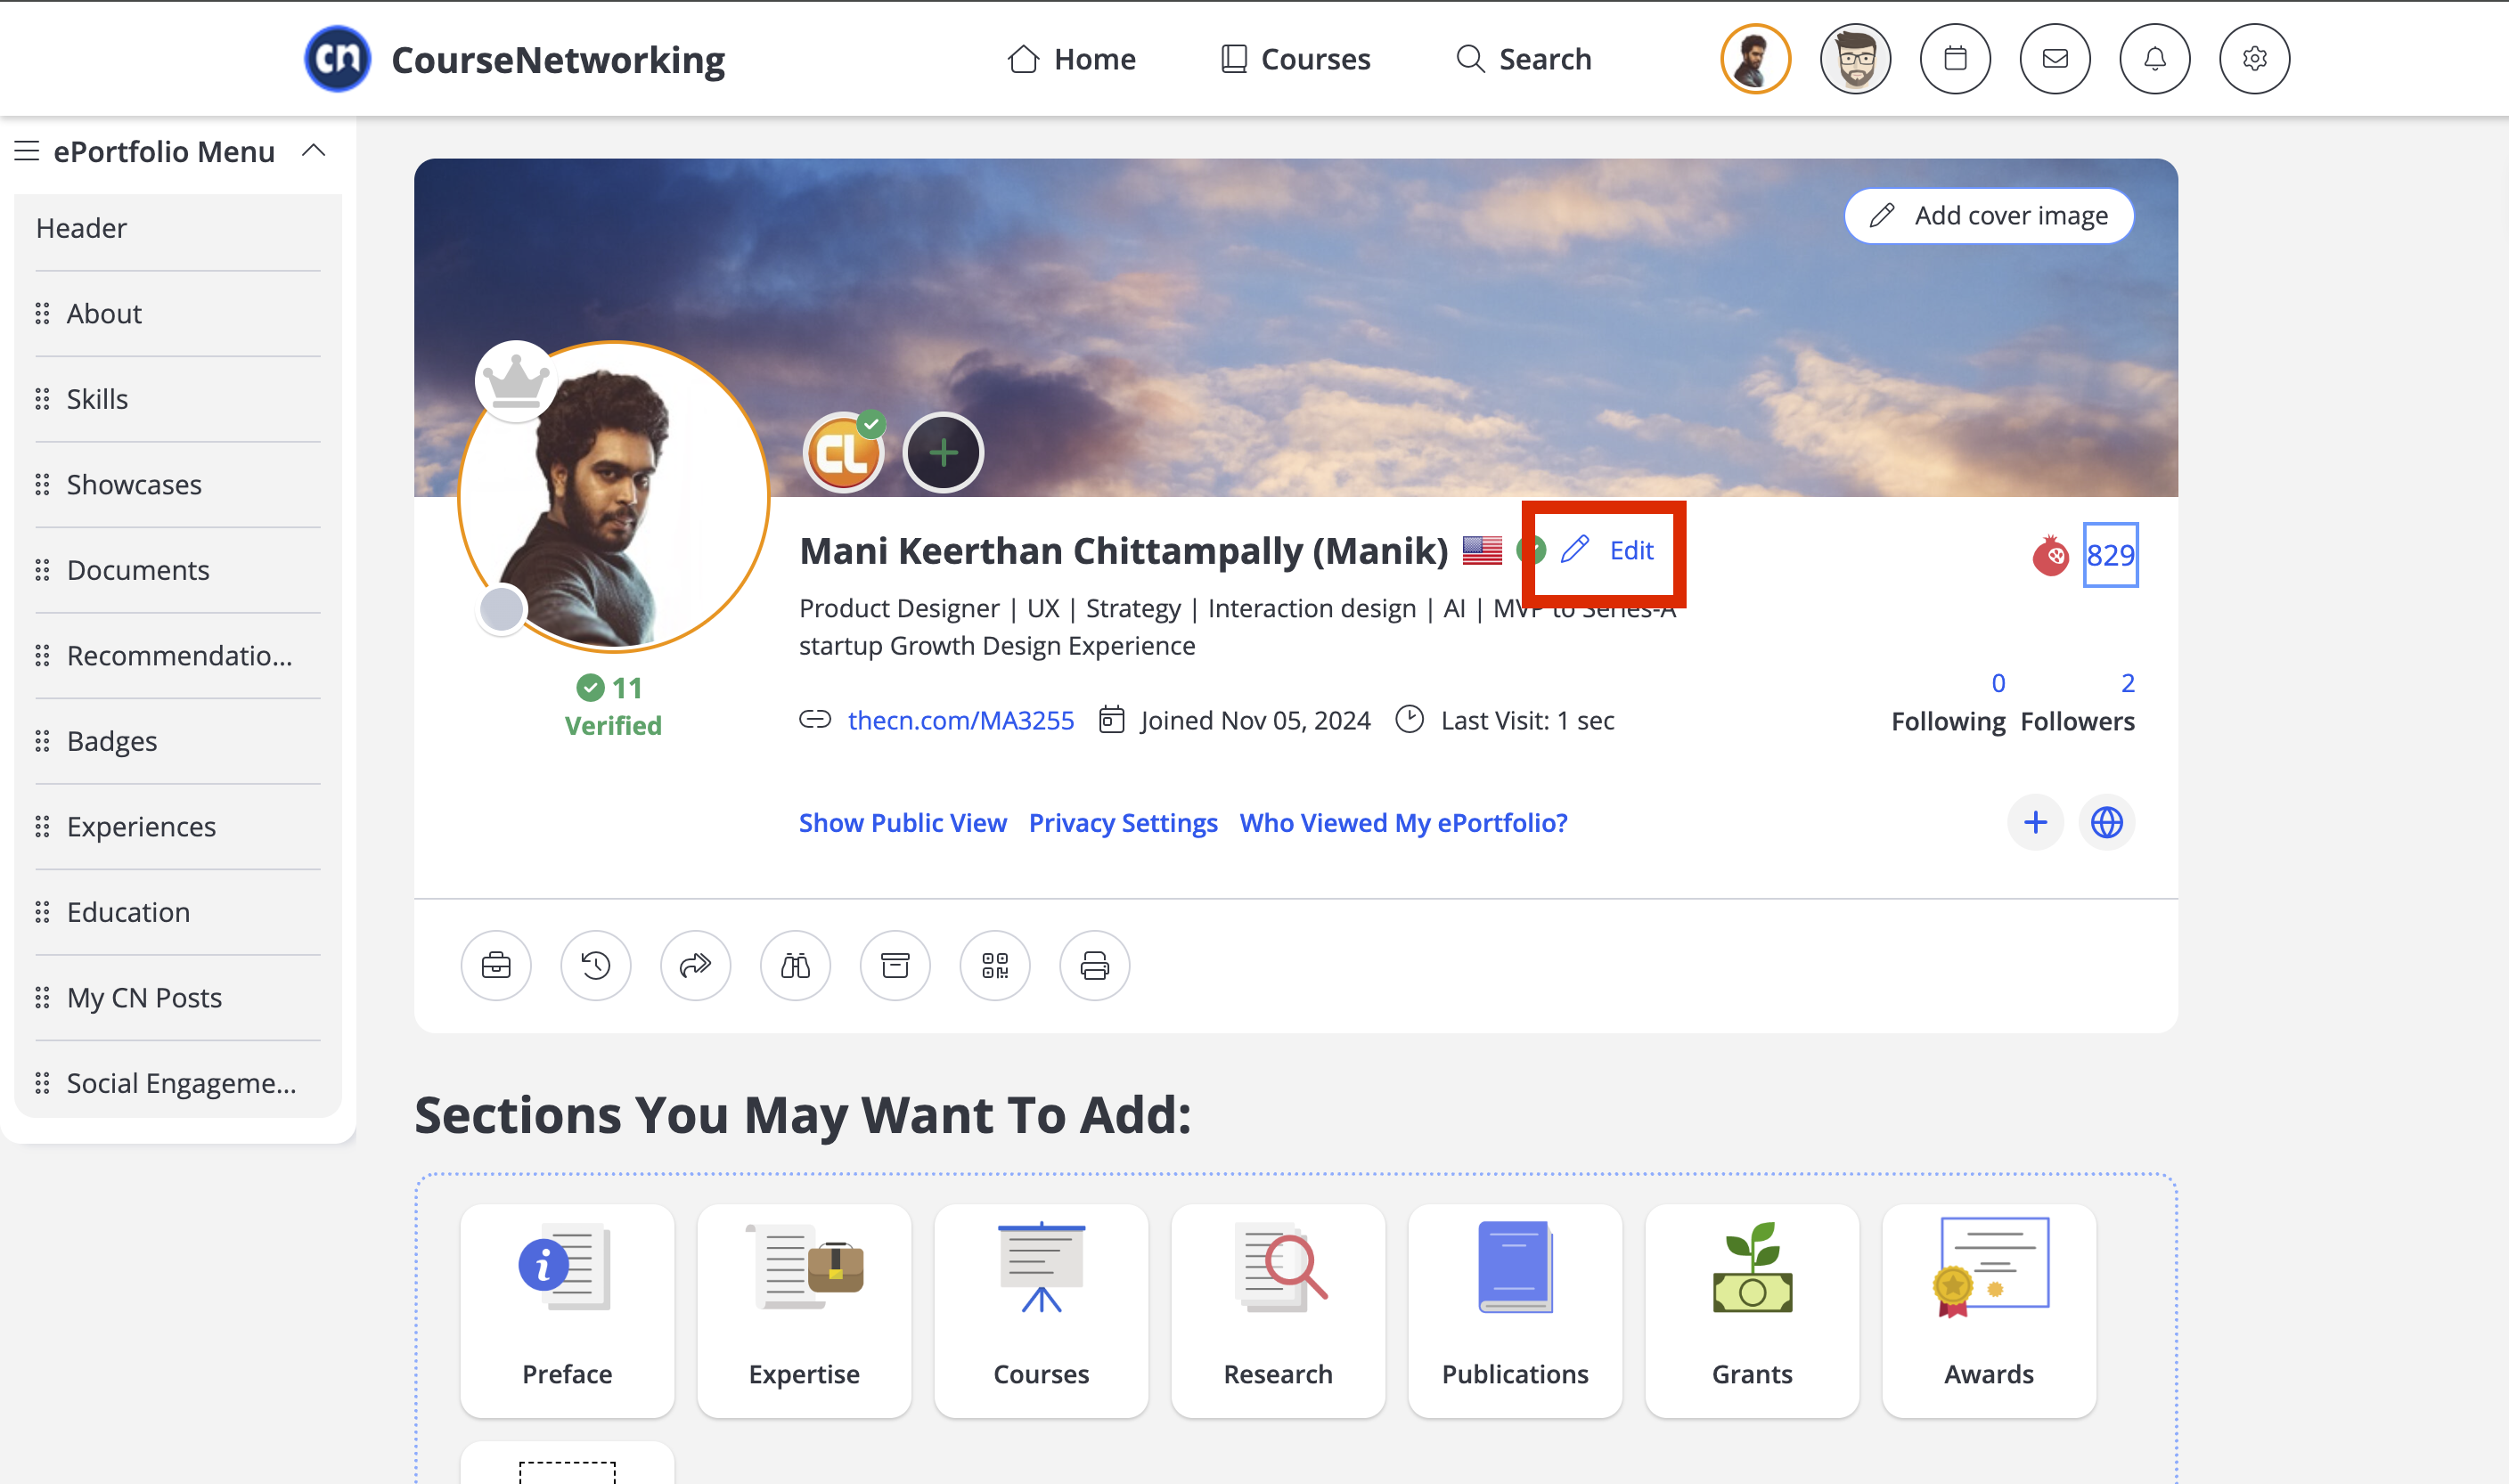The width and height of the screenshot is (2509, 1484).
Task: Click the CourseNetworking brand title
Action: (x=558, y=60)
